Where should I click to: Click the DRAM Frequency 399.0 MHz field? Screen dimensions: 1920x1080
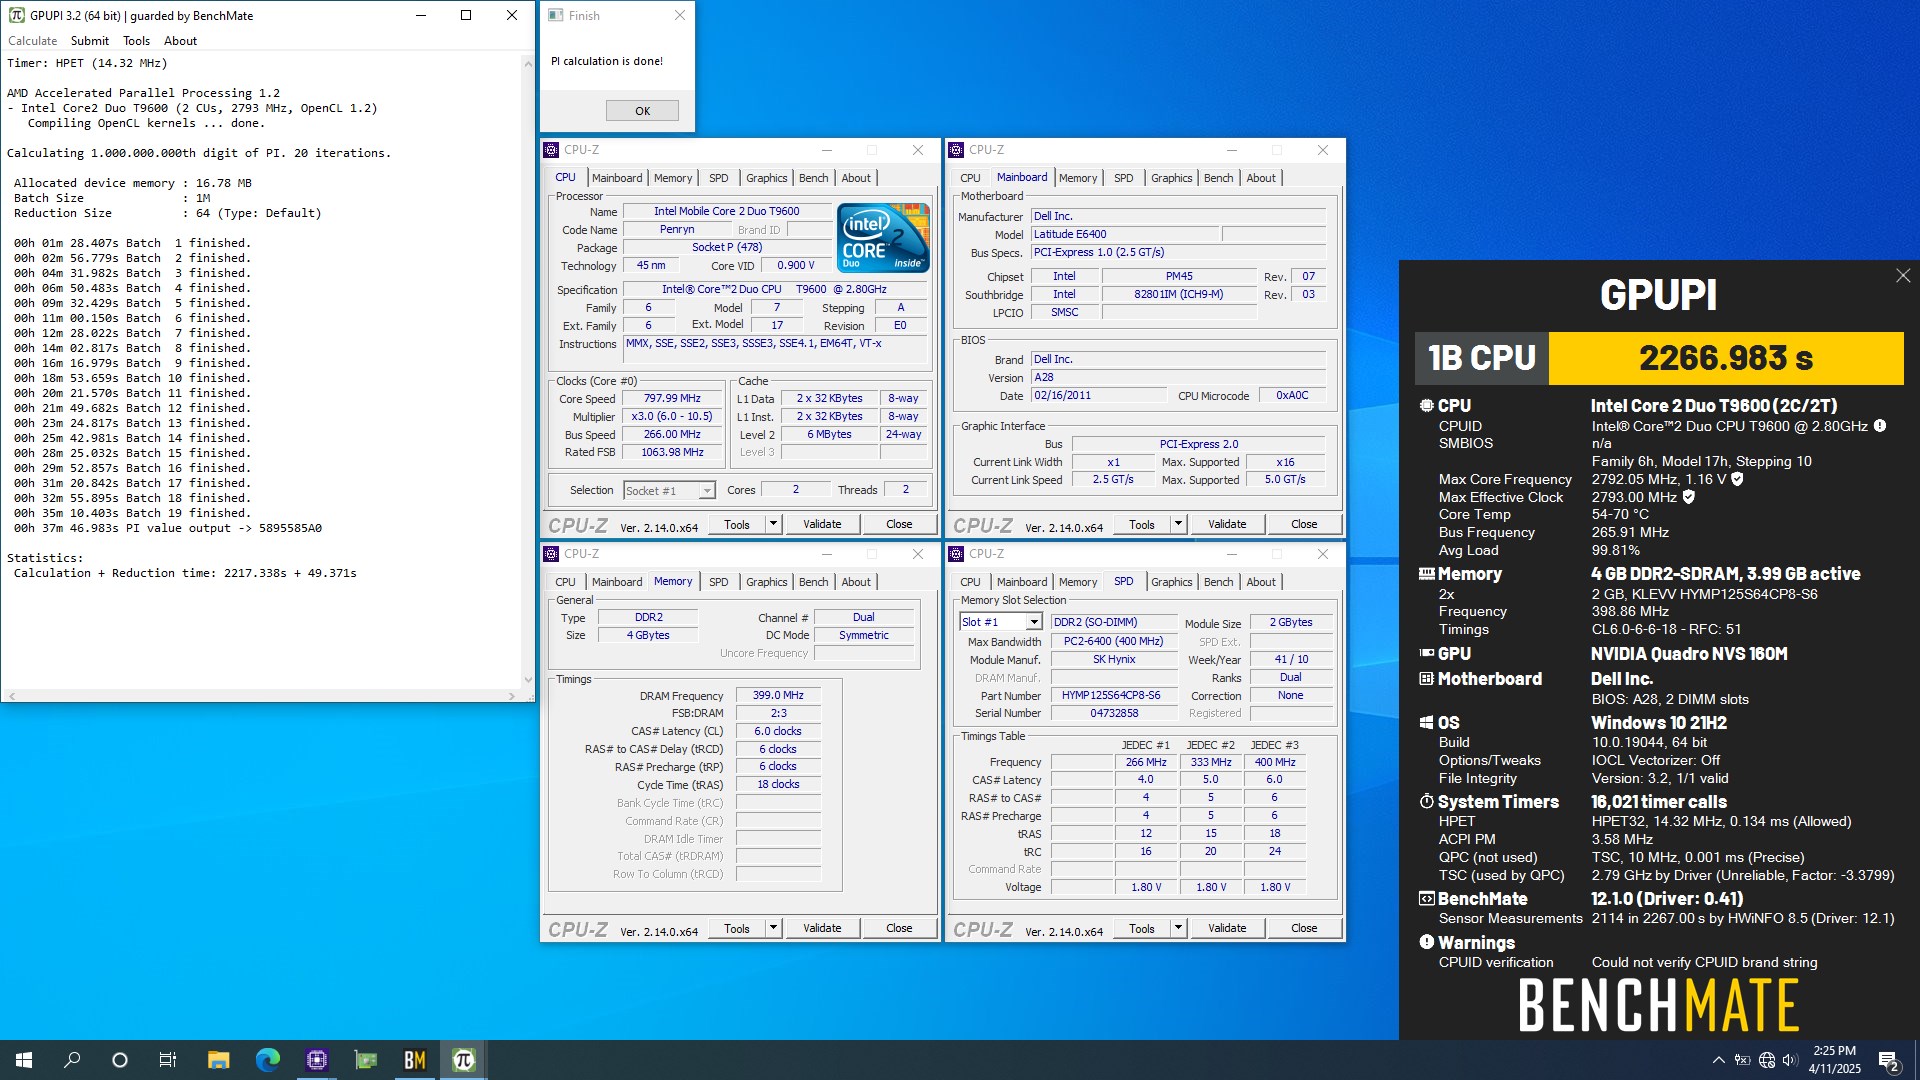pos(778,695)
